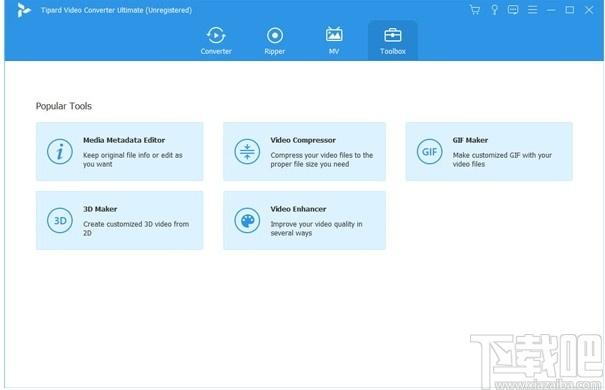Viewport: 605px width, 390px height.
Task: Open the Media Metadata Editor tool title
Action: pos(124,140)
